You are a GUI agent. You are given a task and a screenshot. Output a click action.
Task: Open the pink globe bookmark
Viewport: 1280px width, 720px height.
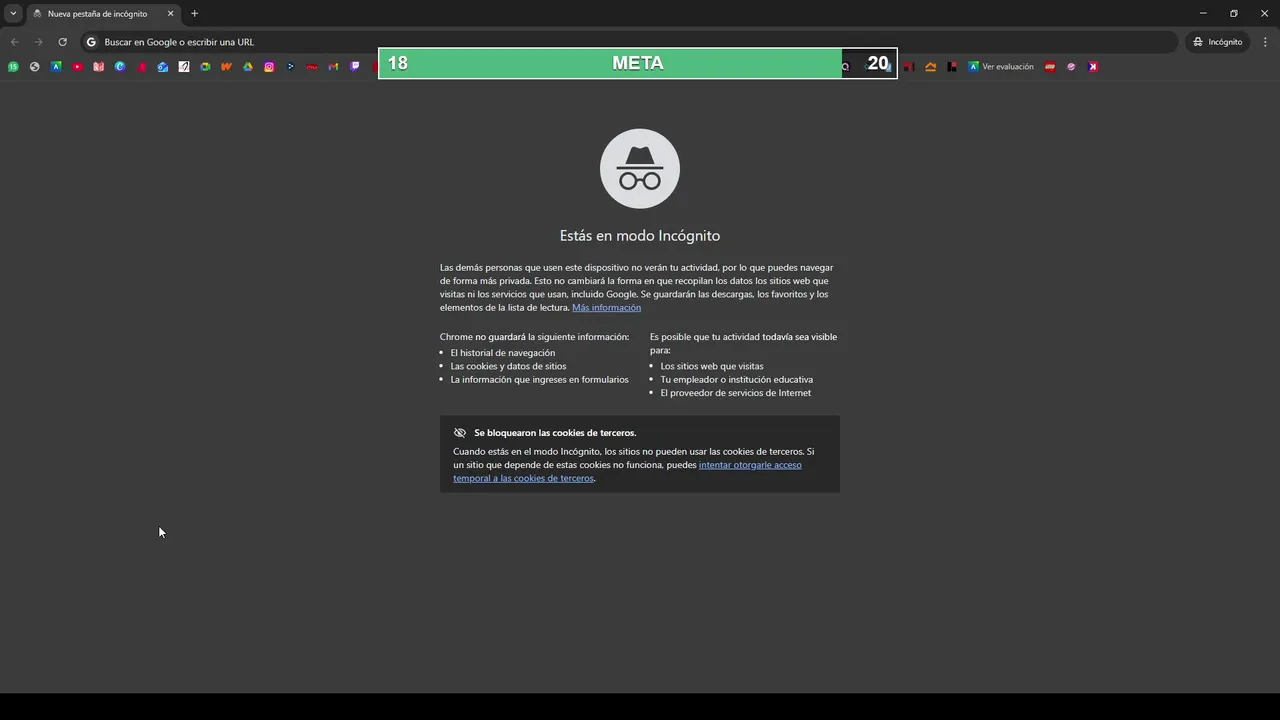[1071, 67]
